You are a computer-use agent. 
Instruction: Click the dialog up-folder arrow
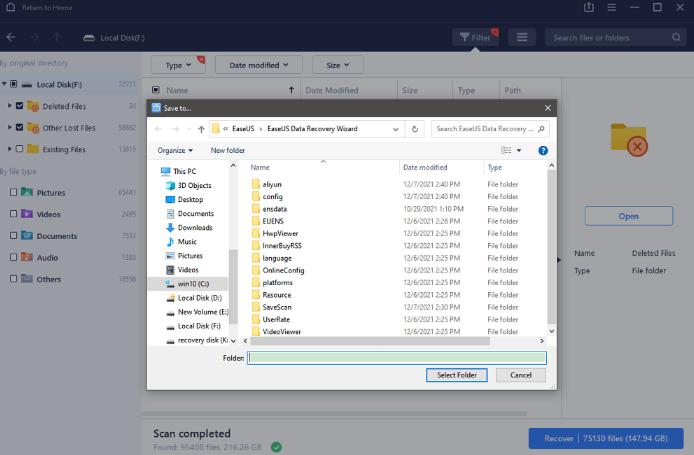[x=201, y=129]
